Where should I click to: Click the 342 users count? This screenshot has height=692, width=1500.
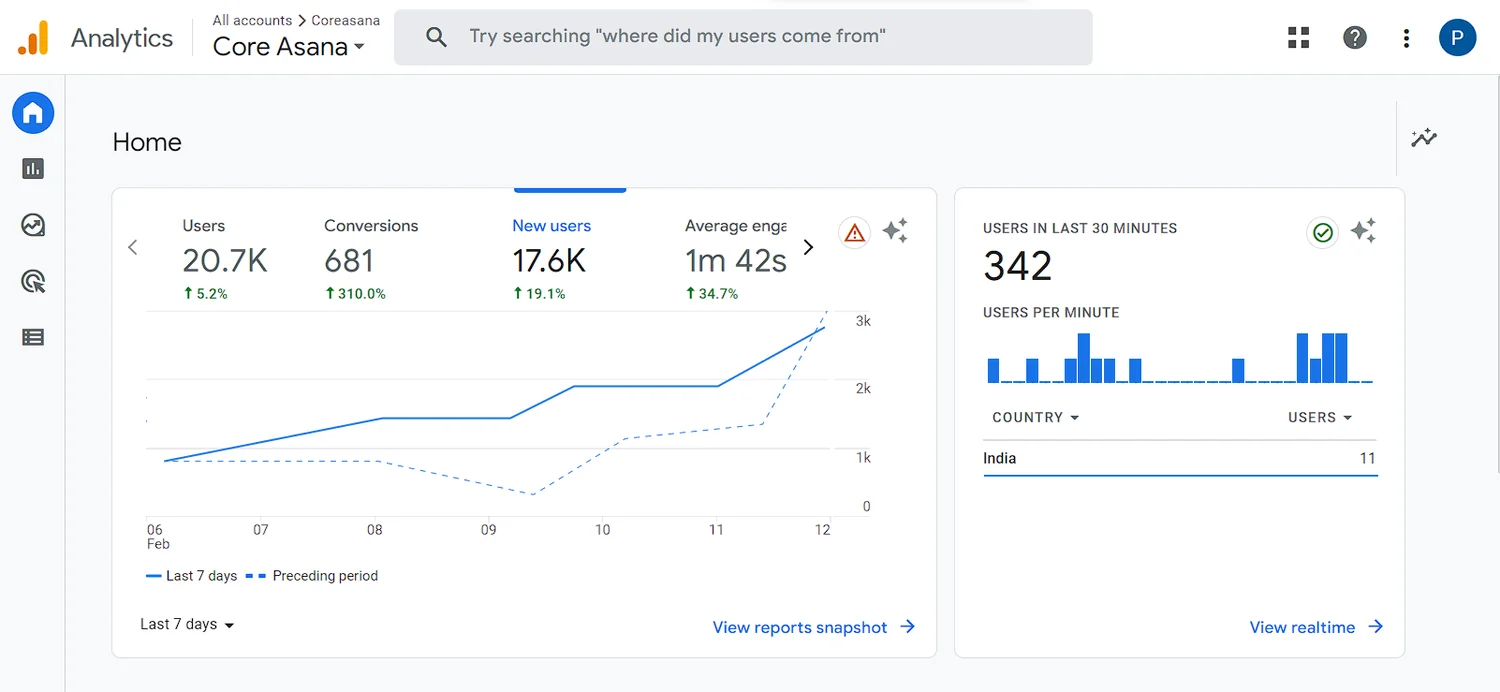pos(1018,266)
